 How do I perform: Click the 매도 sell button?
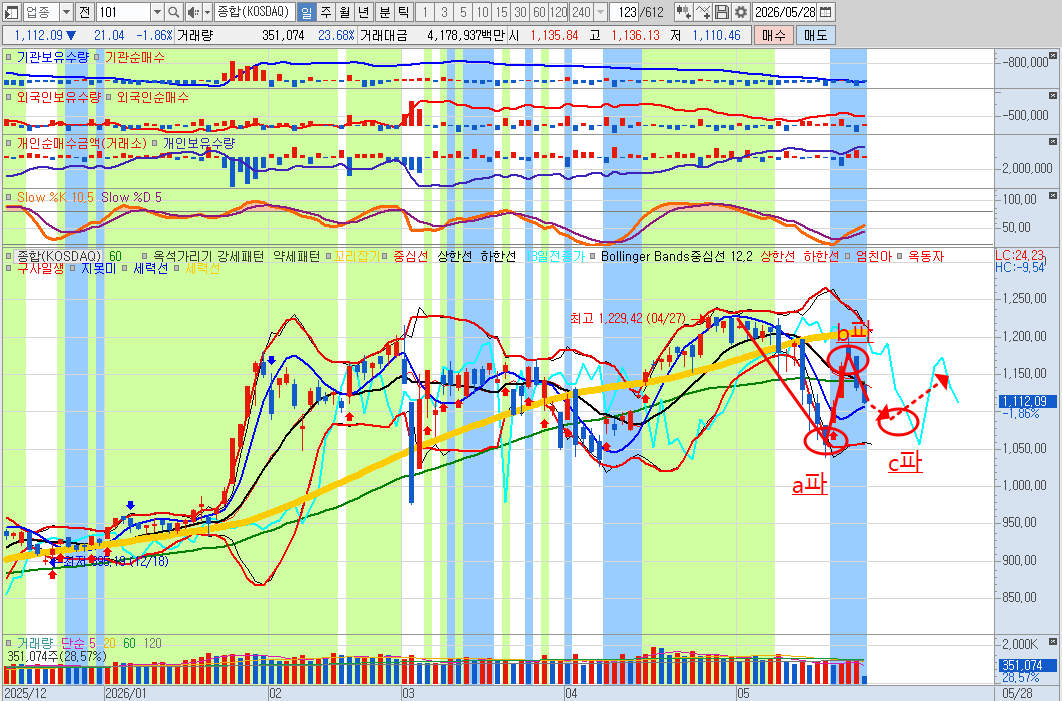coord(815,35)
